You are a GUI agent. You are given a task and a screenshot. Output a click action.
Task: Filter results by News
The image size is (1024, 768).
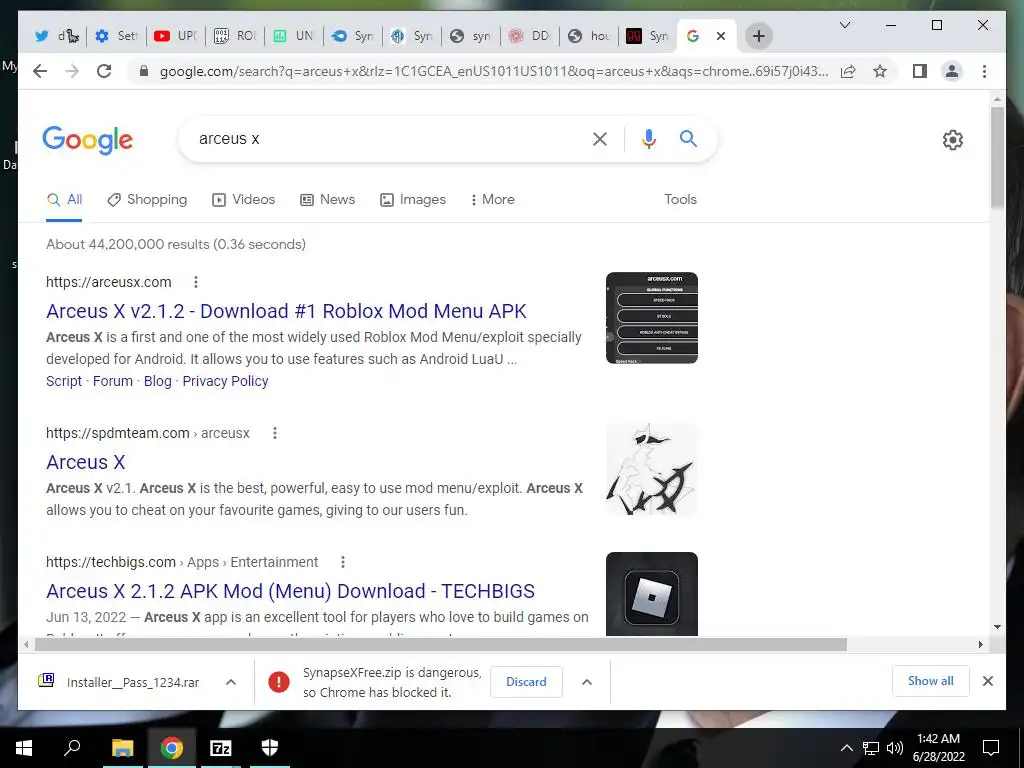327,200
